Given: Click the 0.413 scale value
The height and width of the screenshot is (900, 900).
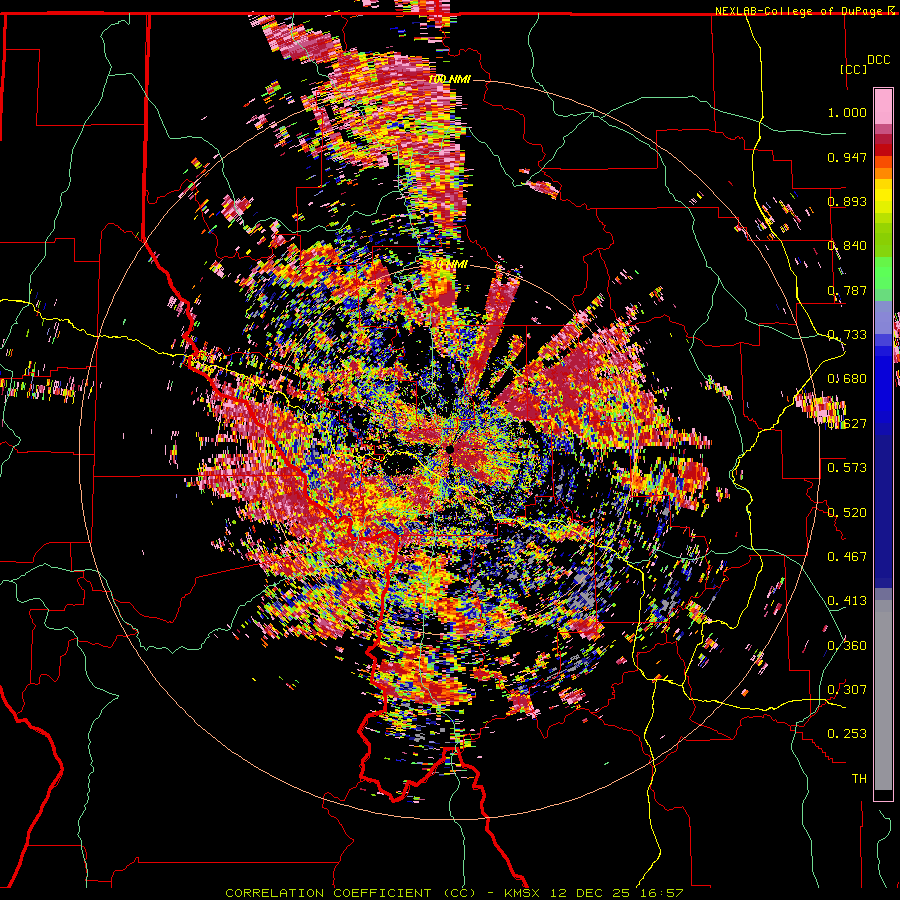Looking at the screenshot, I should (847, 601).
